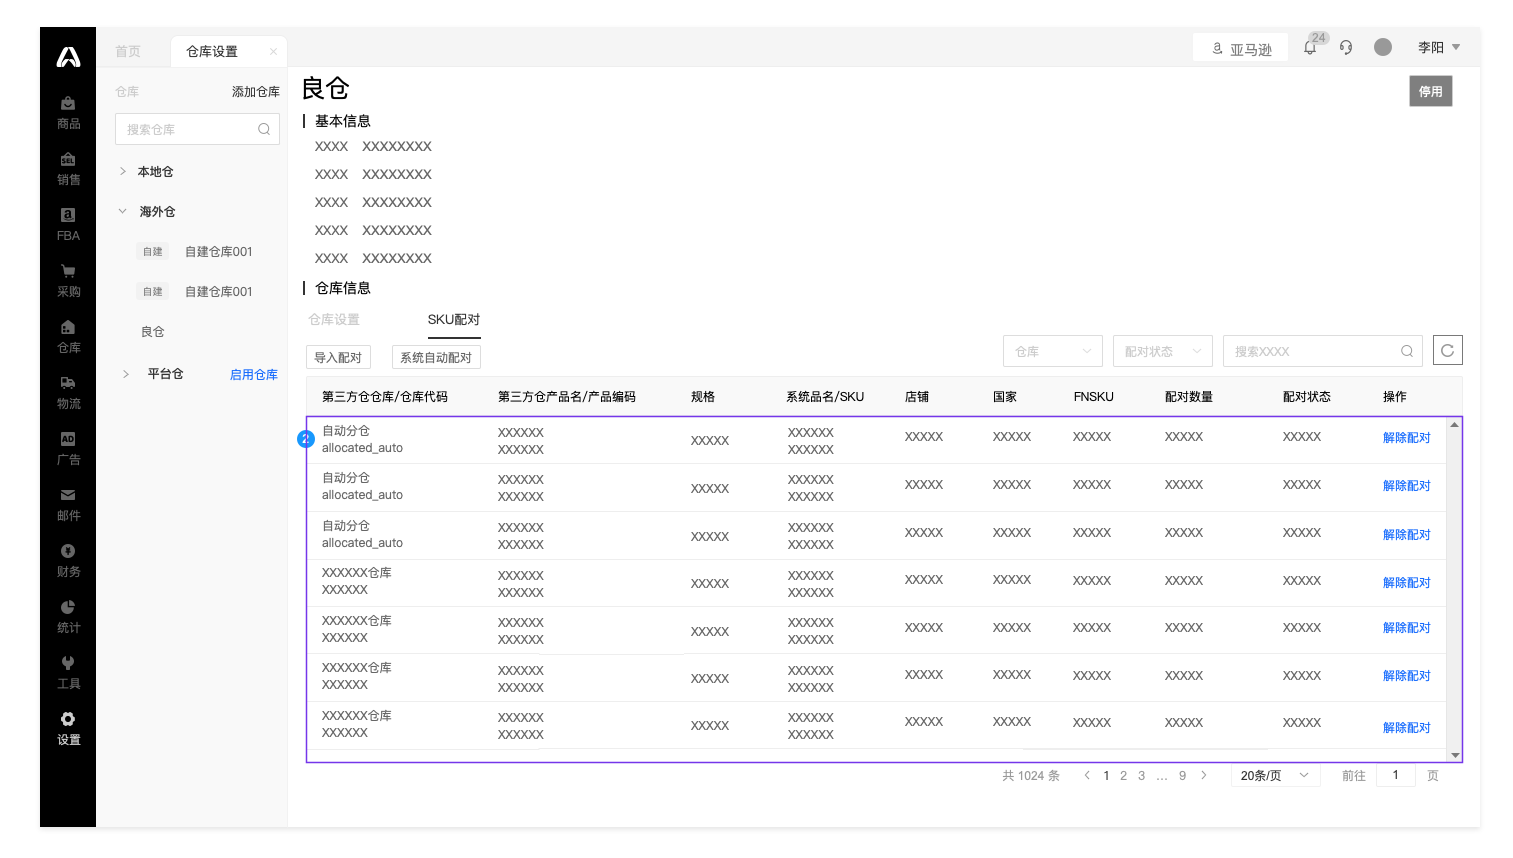This screenshot has height=858, width=1513.
Task: Click the refresh table button
Action: click(1448, 350)
